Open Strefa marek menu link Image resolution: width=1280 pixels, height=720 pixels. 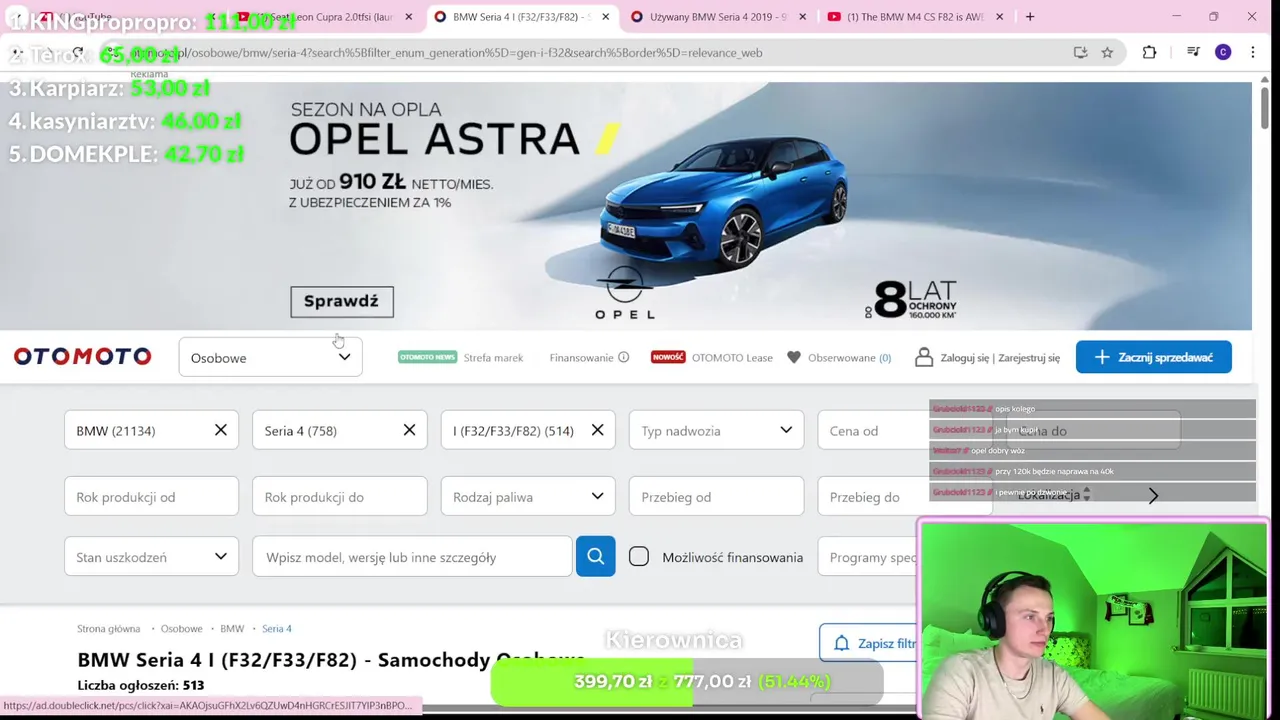[x=493, y=357]
